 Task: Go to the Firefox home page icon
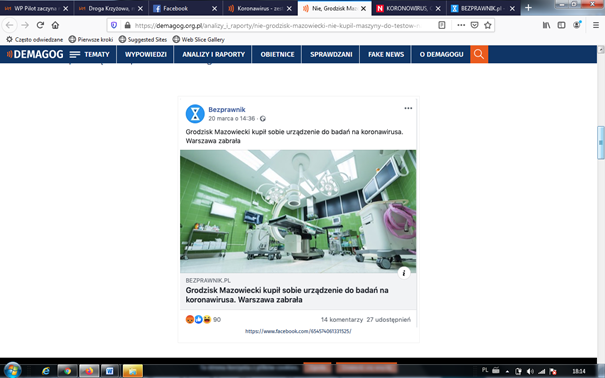tap(55, 25)
